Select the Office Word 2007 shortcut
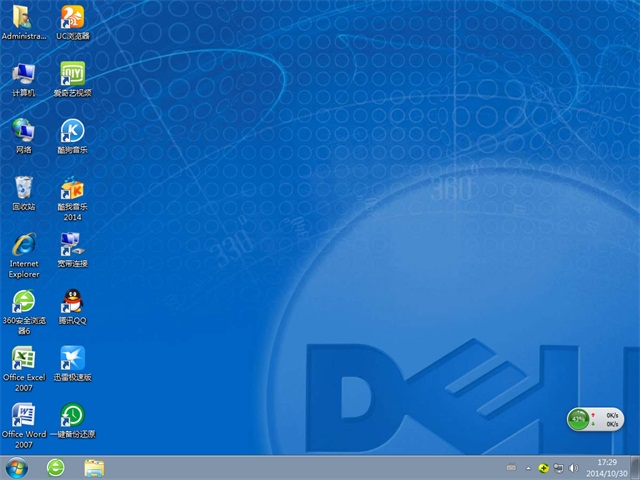The width and height of the screenshot is (640, 480). 24,415
